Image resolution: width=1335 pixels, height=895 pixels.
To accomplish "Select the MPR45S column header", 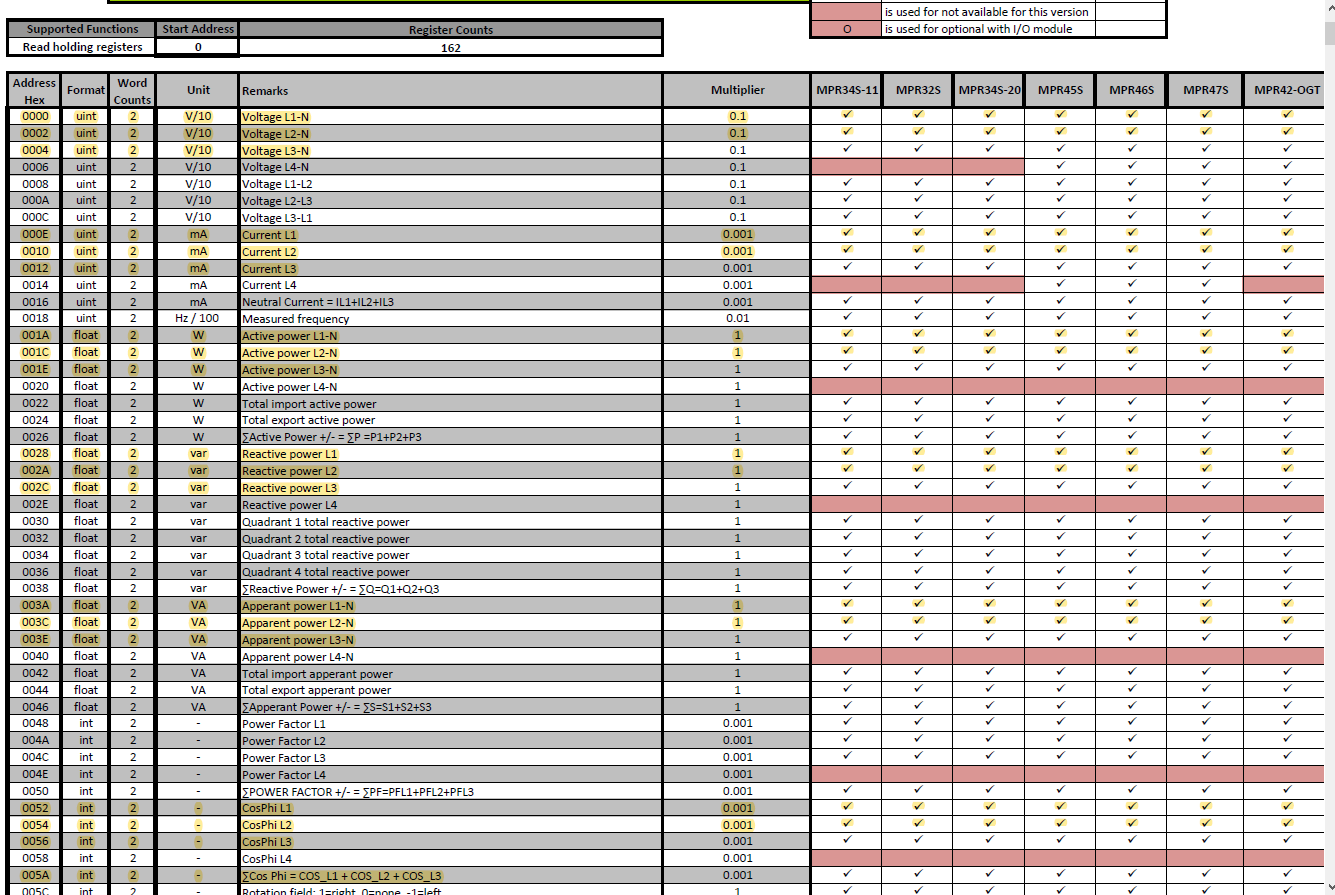I will pos(1060,90).
